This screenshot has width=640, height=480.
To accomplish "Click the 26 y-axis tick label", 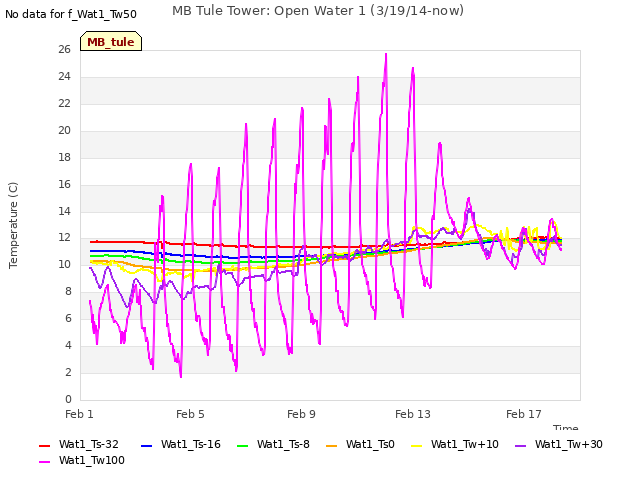I will pyautogui.click(x=64, y=49).
